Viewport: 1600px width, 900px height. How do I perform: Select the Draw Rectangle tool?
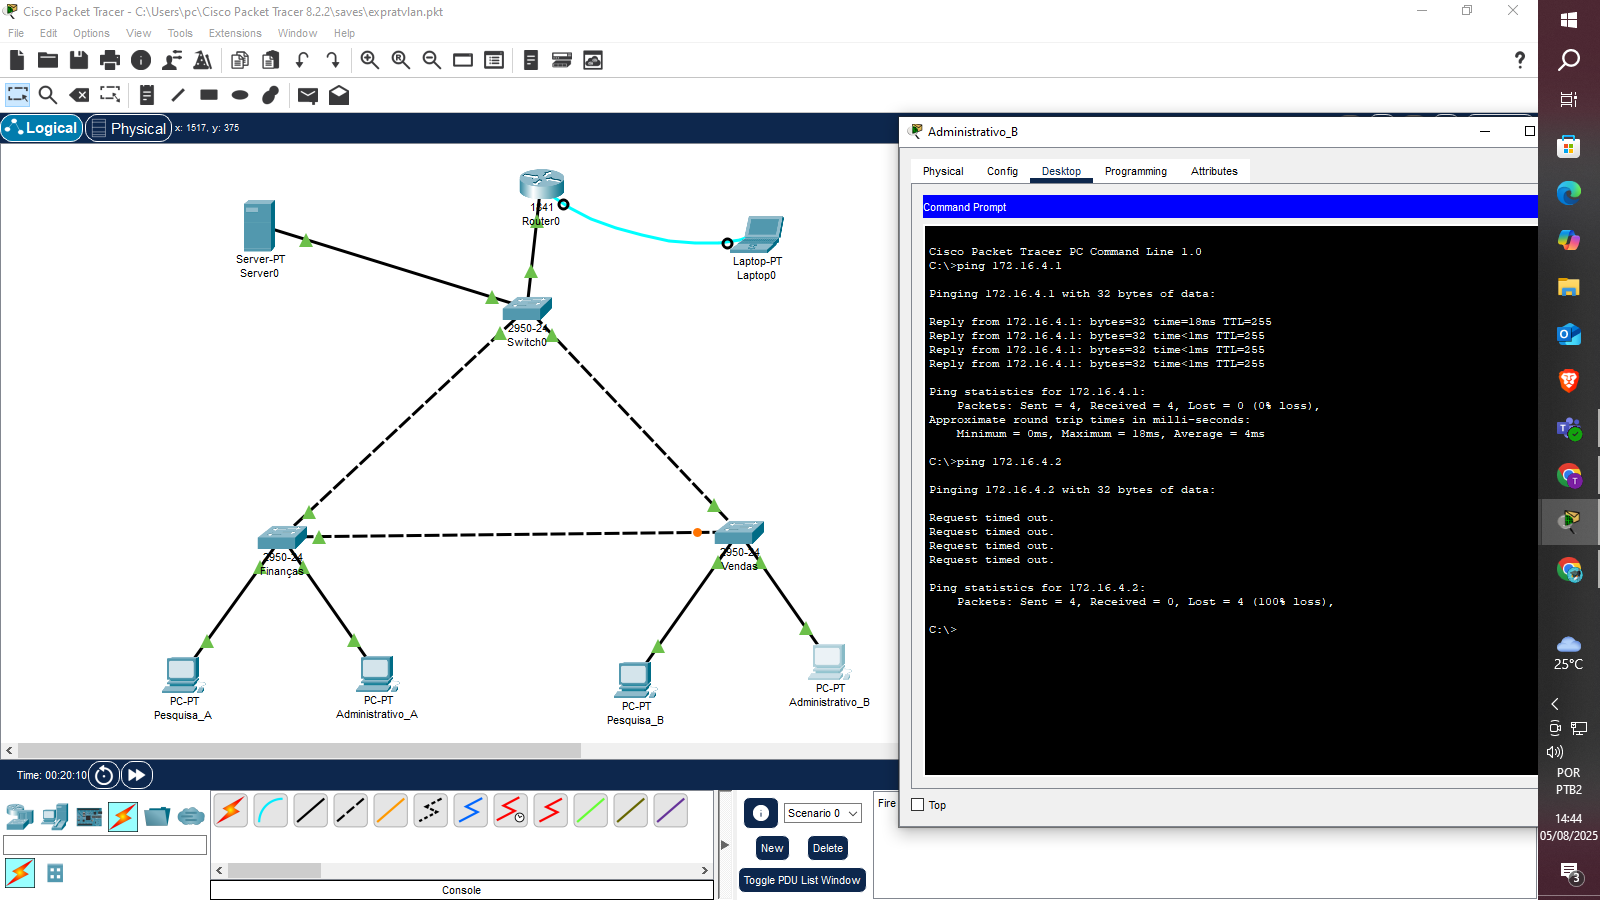point(209,95)
